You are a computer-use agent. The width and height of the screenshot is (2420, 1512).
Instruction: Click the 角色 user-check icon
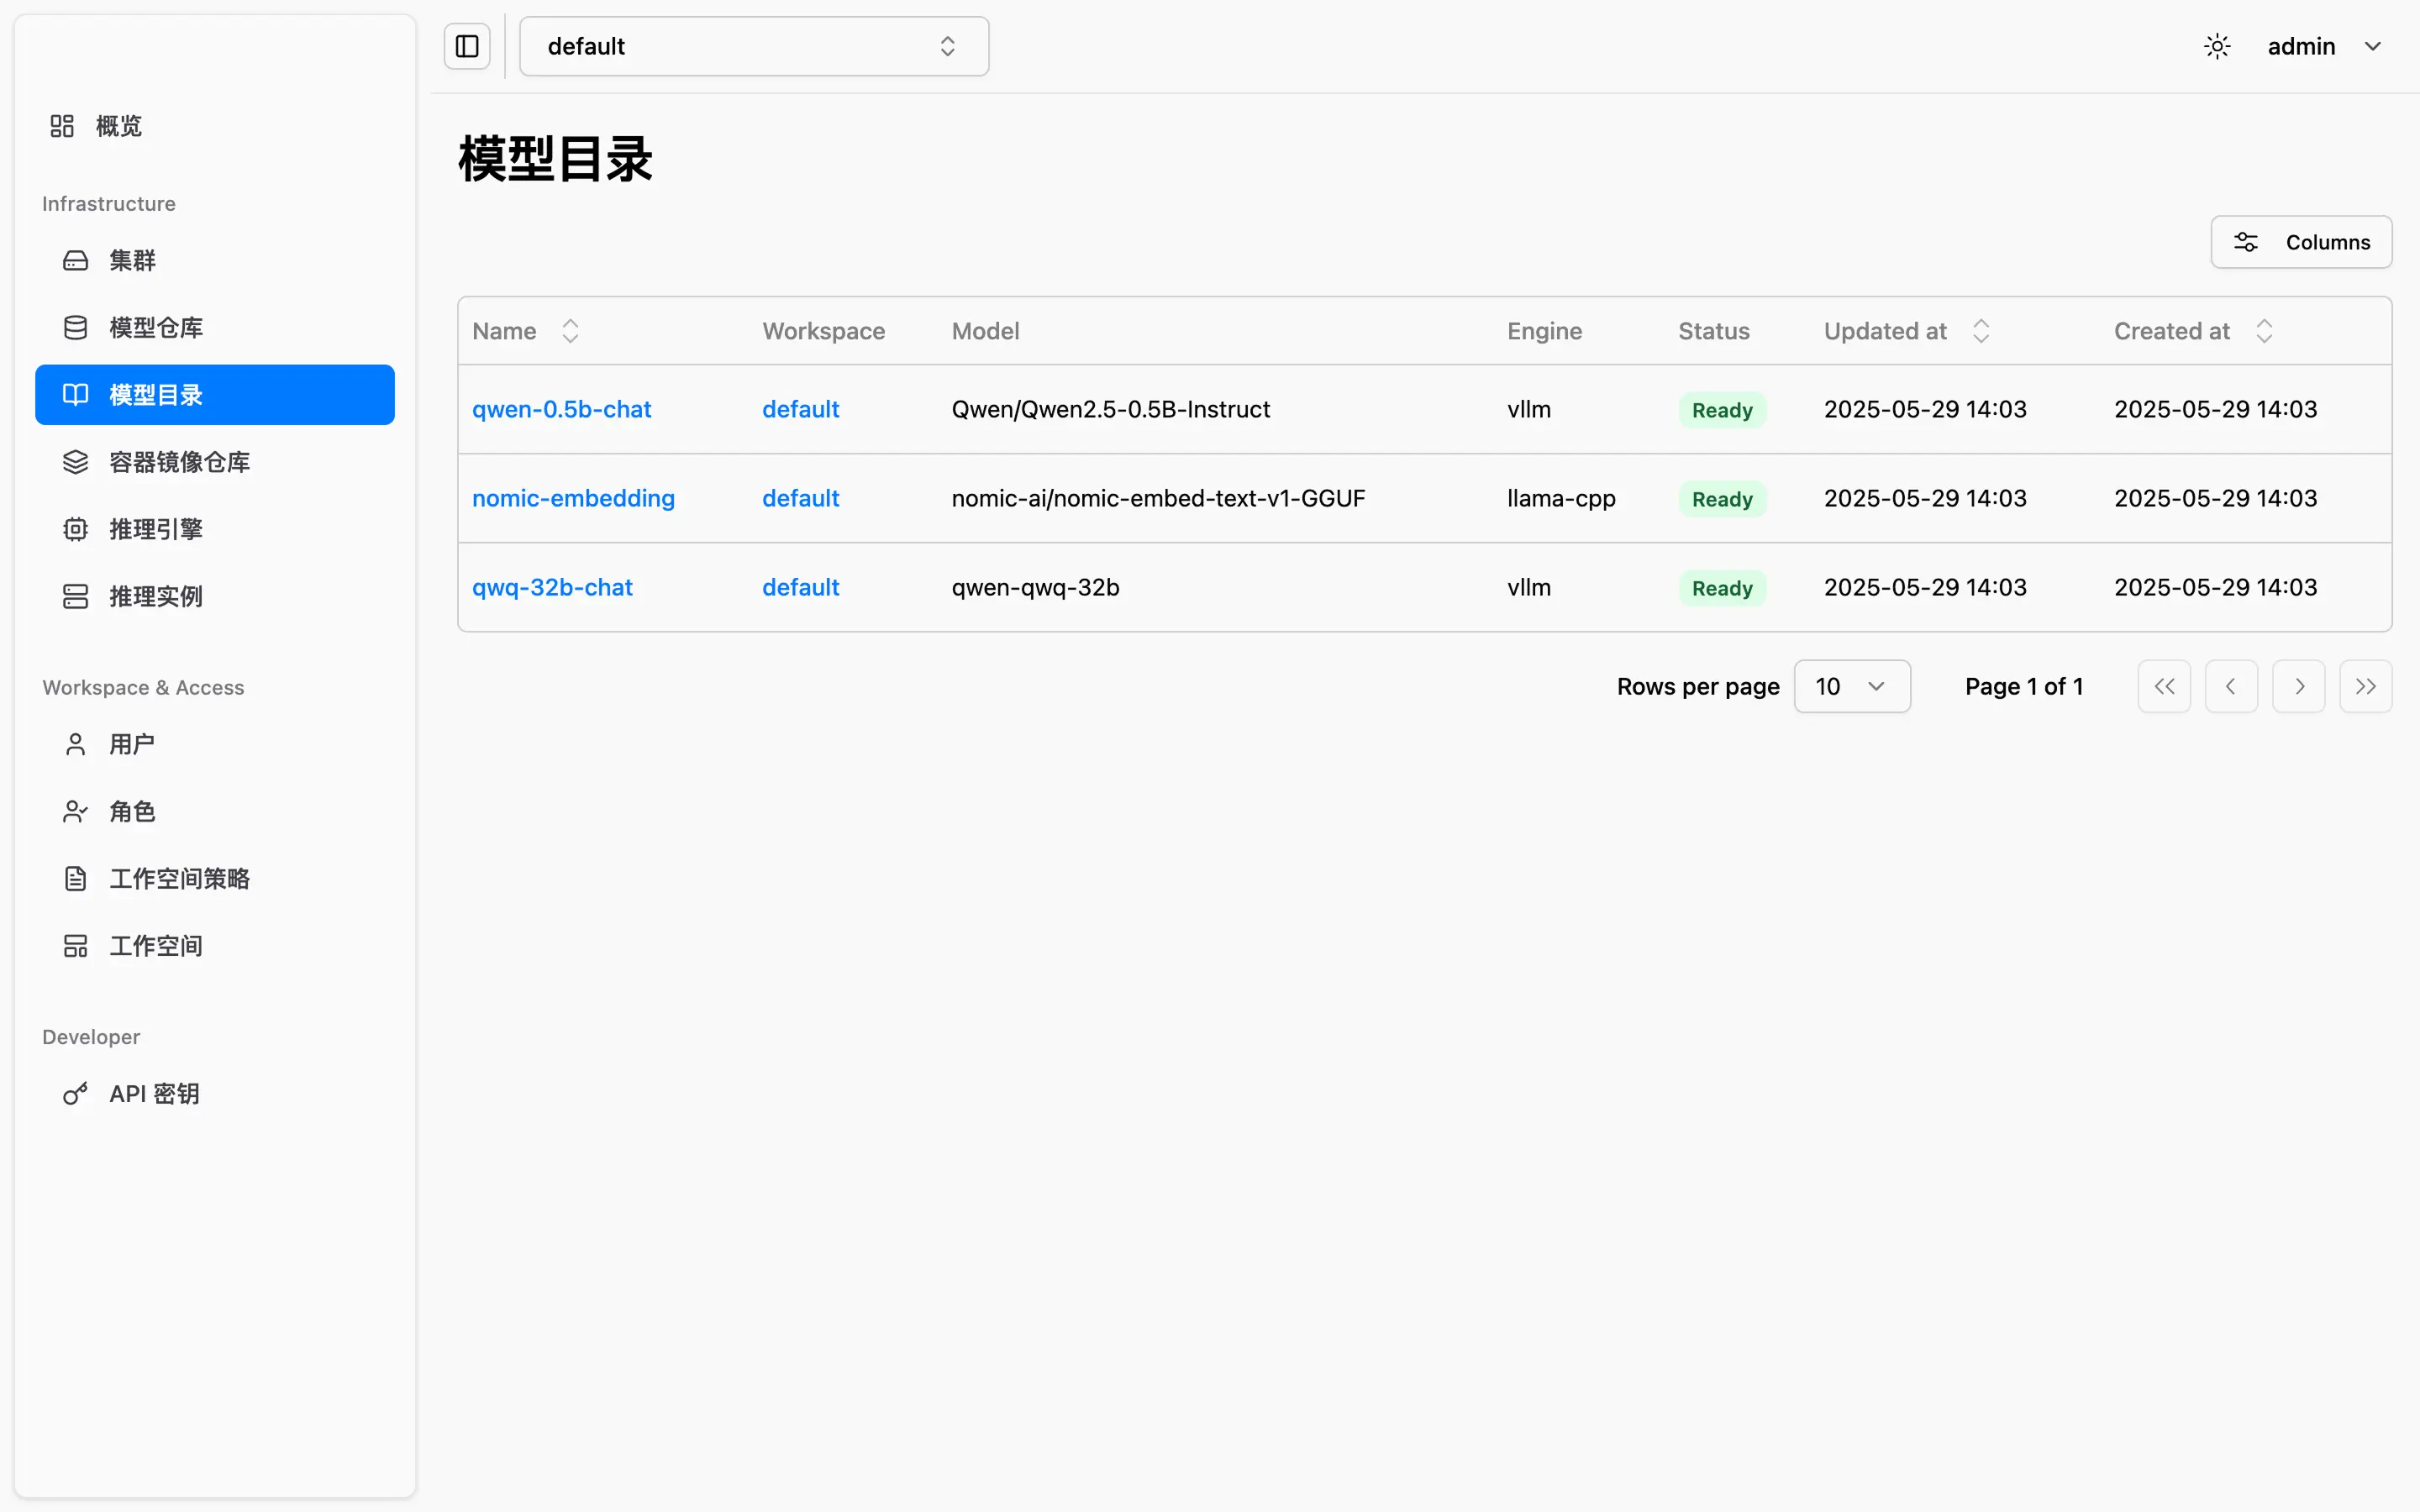click(x=76, y=811)
